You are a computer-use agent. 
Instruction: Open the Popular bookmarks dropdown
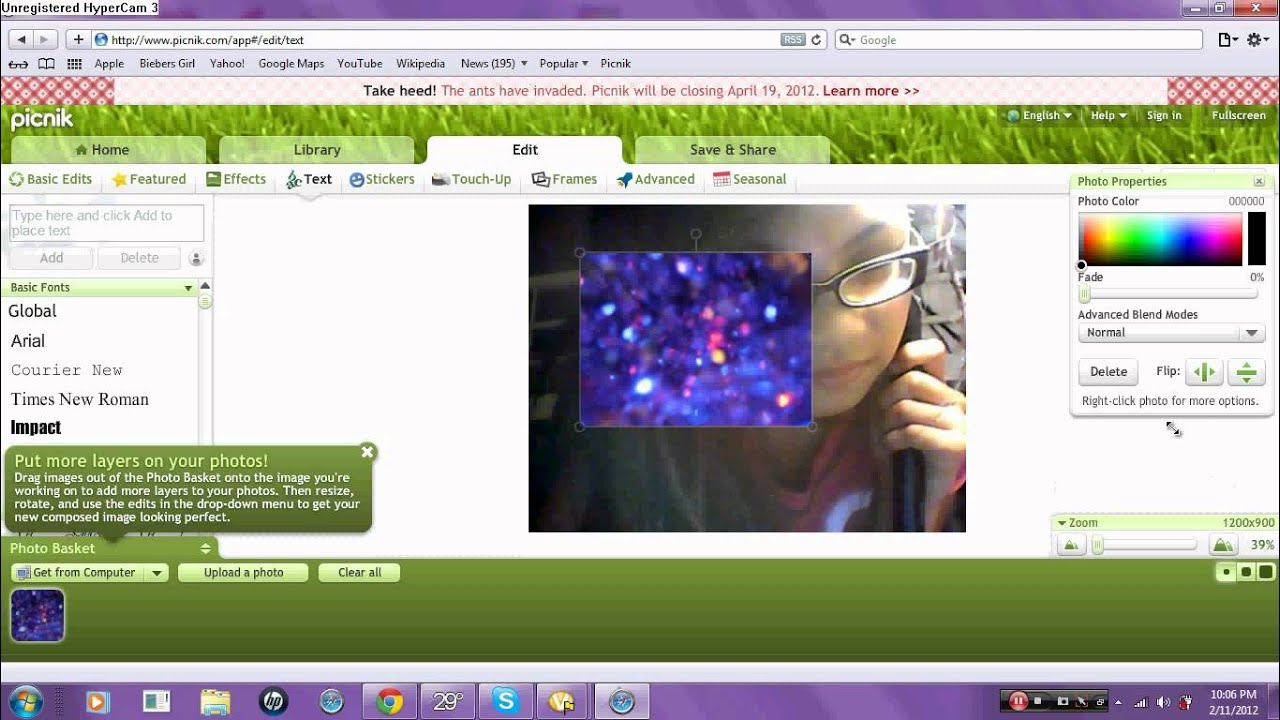pyautogui.click(x=564, y=64)
